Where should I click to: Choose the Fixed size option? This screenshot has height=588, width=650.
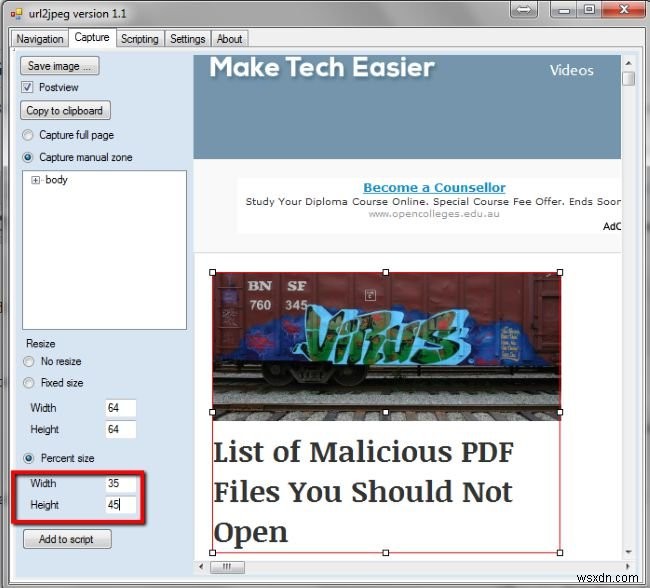click(x=29, y=383)
